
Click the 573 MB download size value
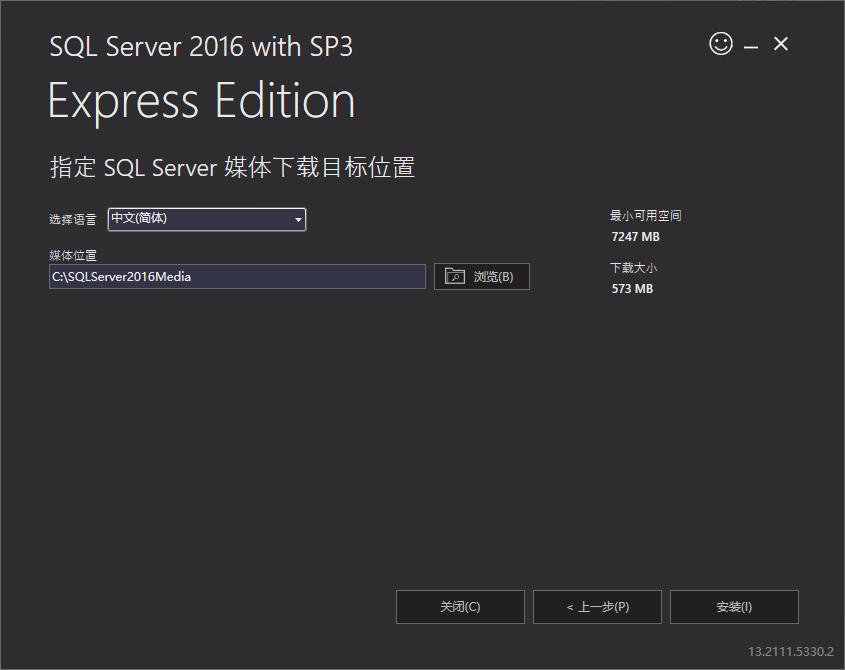[x=632, y=289]
